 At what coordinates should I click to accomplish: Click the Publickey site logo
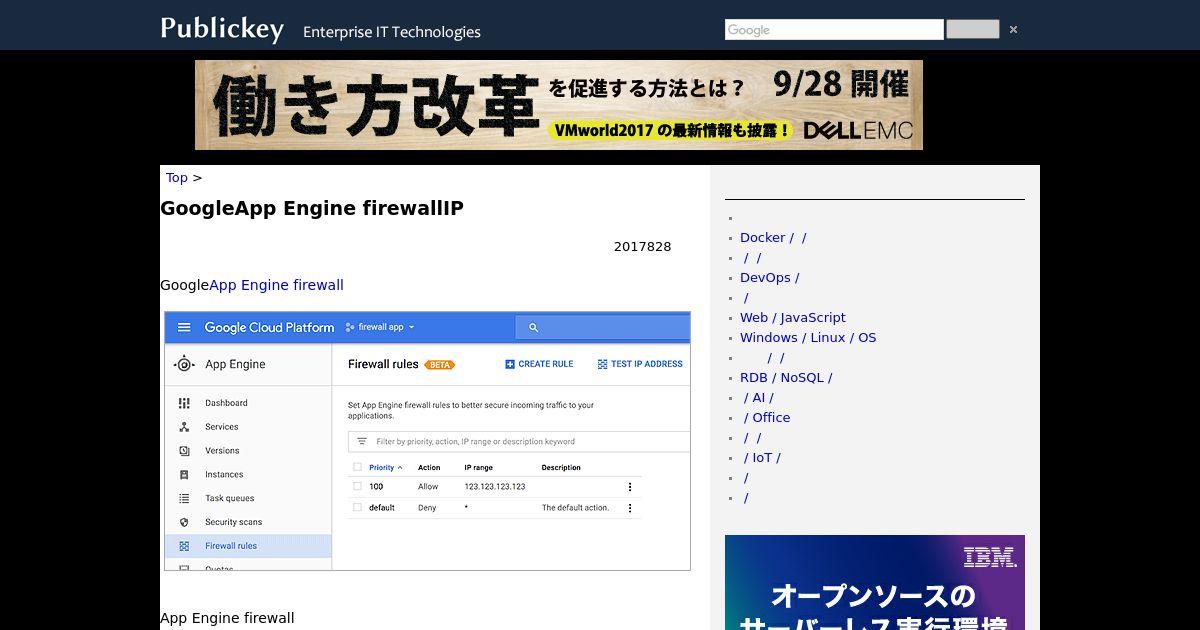222,28
